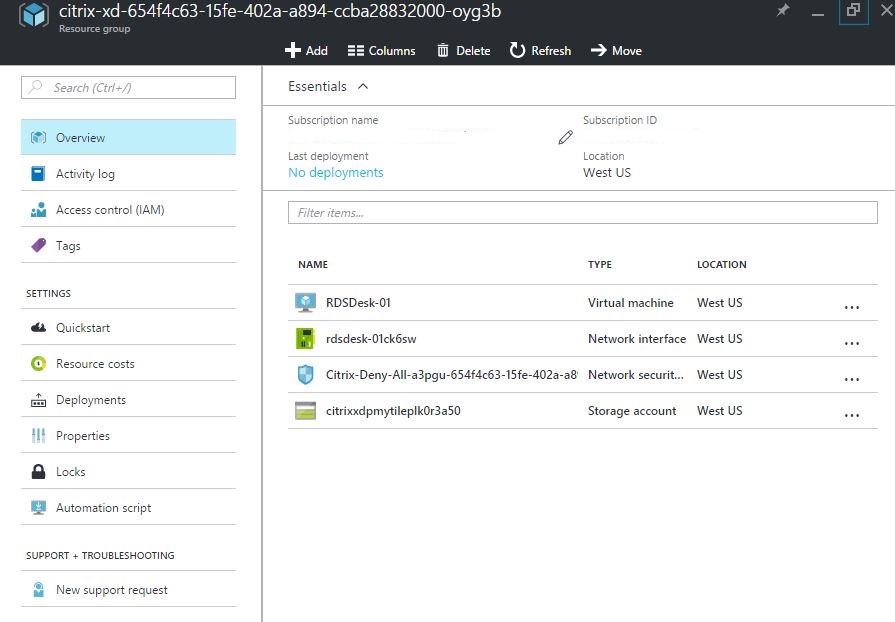Image resolution: width=895 pixels, height=622 pixels.
Task: Move resources using the Move button
Action: click(x=616, y=50)
